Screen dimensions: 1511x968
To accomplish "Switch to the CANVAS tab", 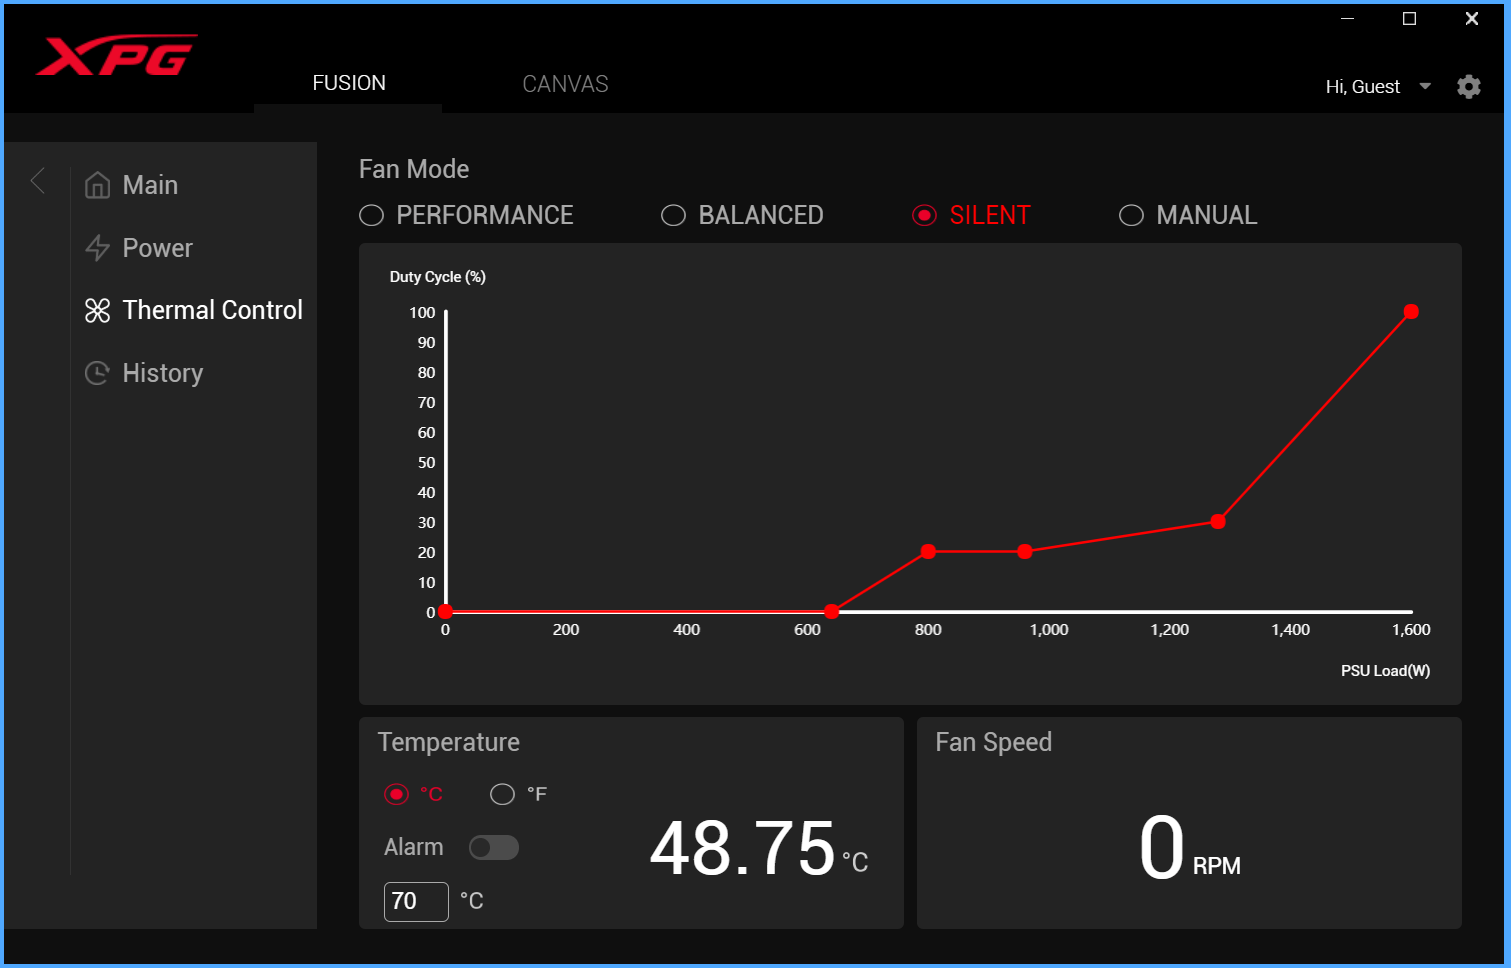I will pyautogui.click(x=565, y=84).
